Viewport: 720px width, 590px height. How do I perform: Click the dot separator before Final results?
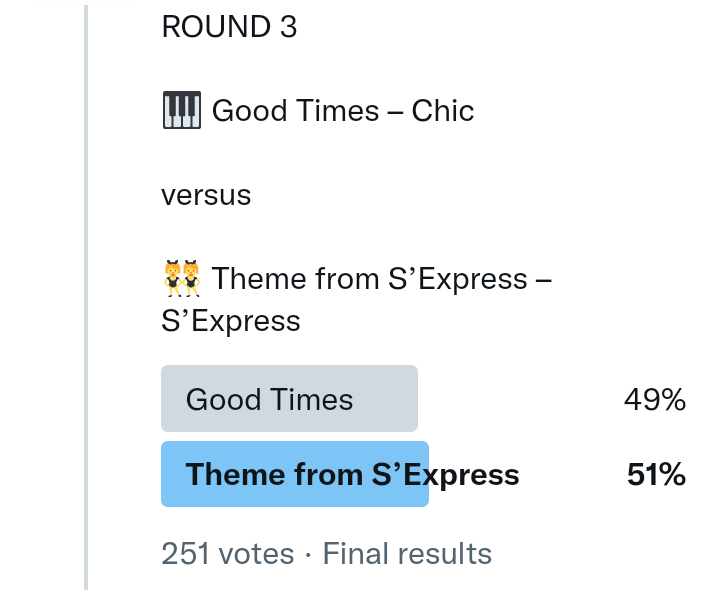tap(308, 554)
